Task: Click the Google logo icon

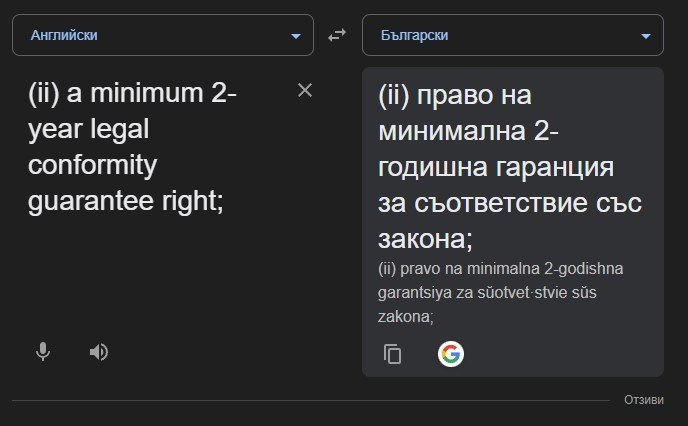Action: 451,354
